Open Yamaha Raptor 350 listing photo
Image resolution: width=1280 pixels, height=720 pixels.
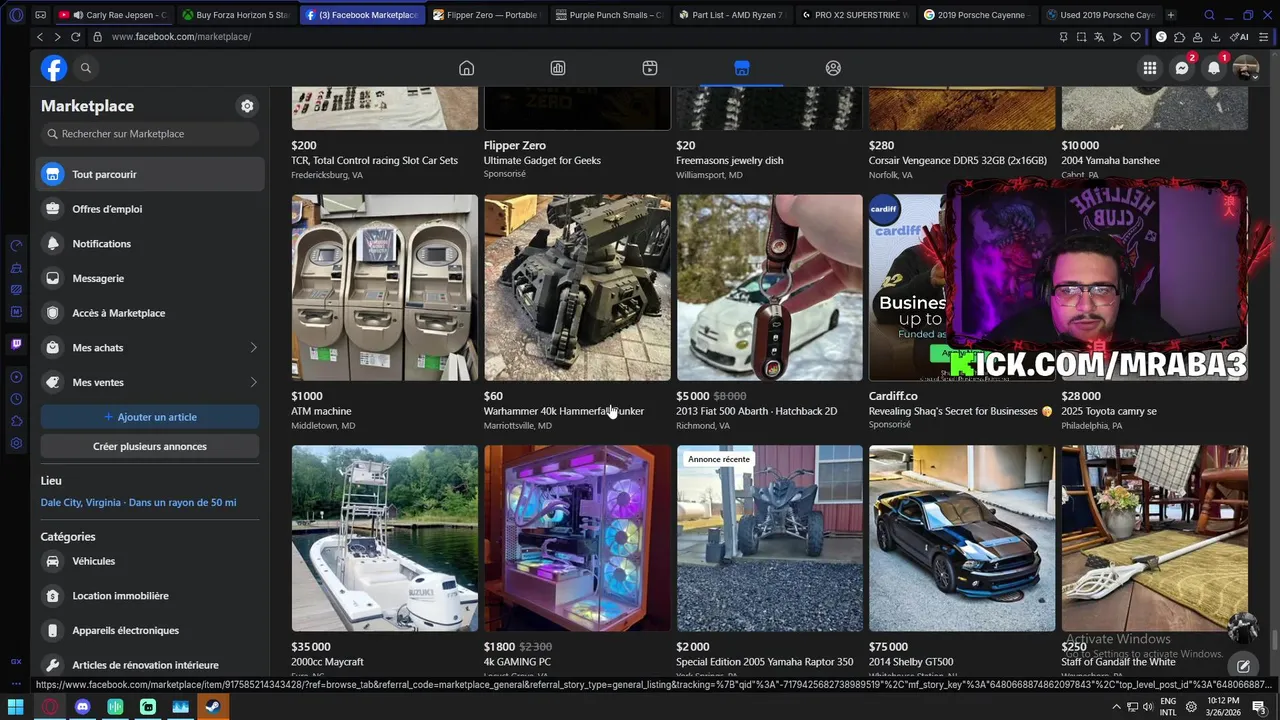tap(769, 538)
